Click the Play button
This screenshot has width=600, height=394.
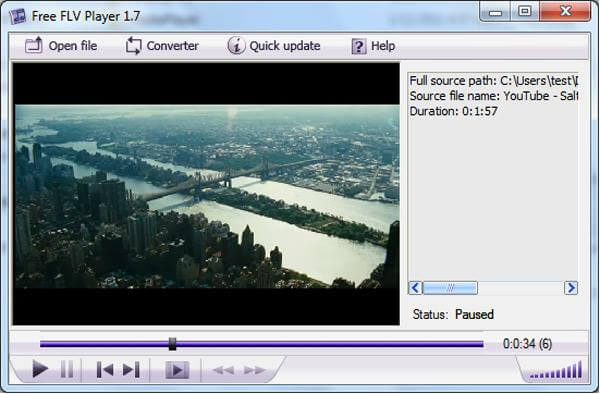tap(40, 369)
